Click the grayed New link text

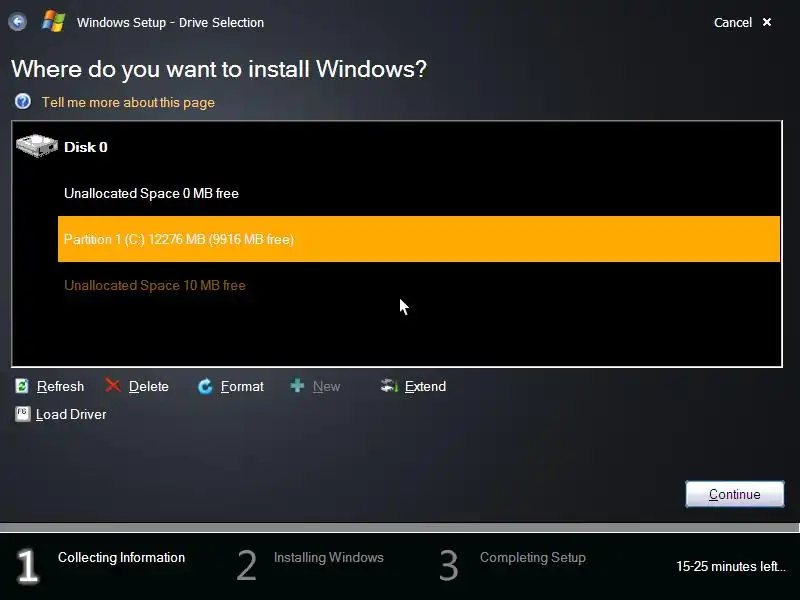point(327,387)
